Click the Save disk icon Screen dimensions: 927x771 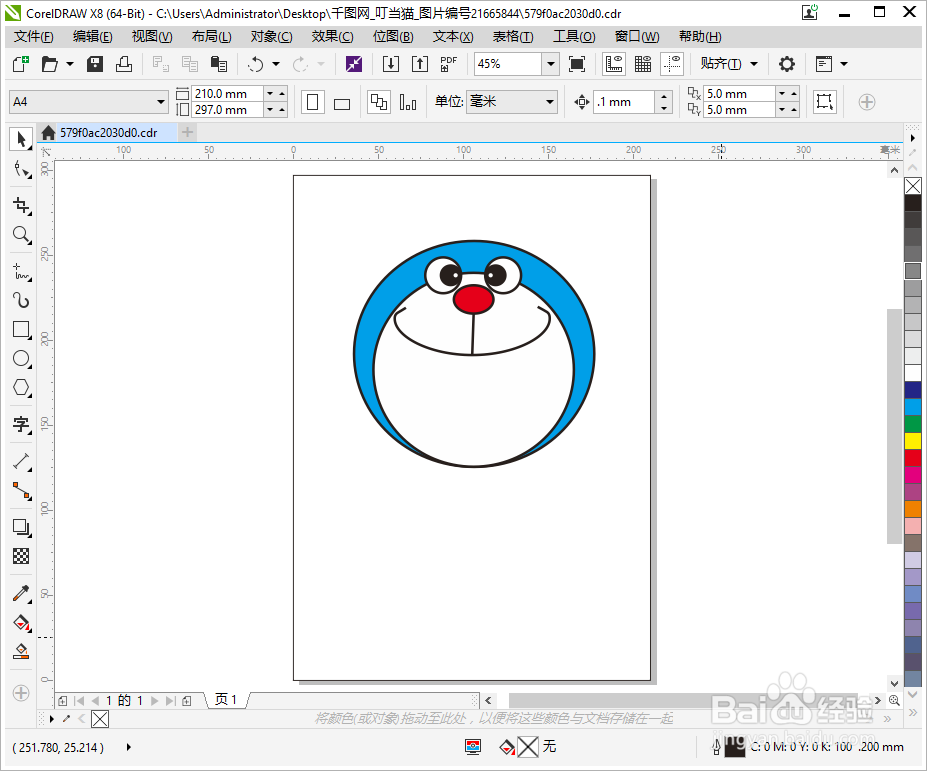pos(95,64)
